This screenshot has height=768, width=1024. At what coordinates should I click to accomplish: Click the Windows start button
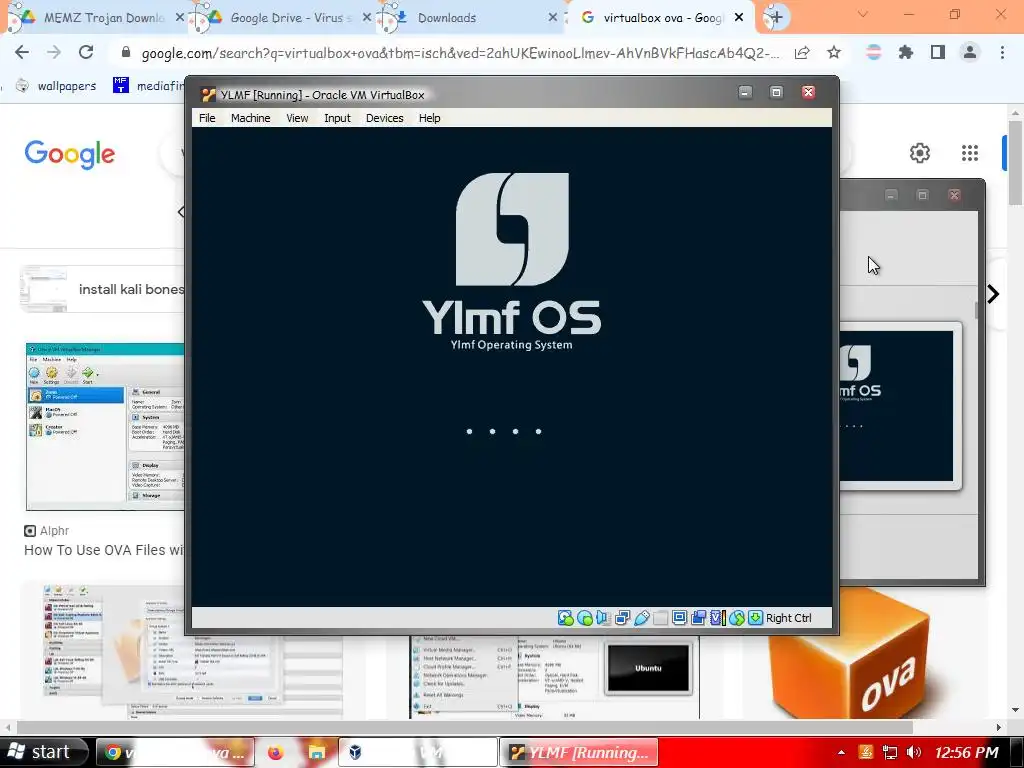coord(42,752)
